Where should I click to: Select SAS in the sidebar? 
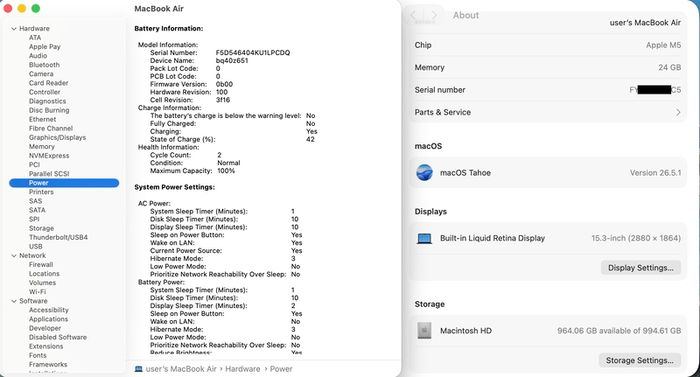click(35, 201)
